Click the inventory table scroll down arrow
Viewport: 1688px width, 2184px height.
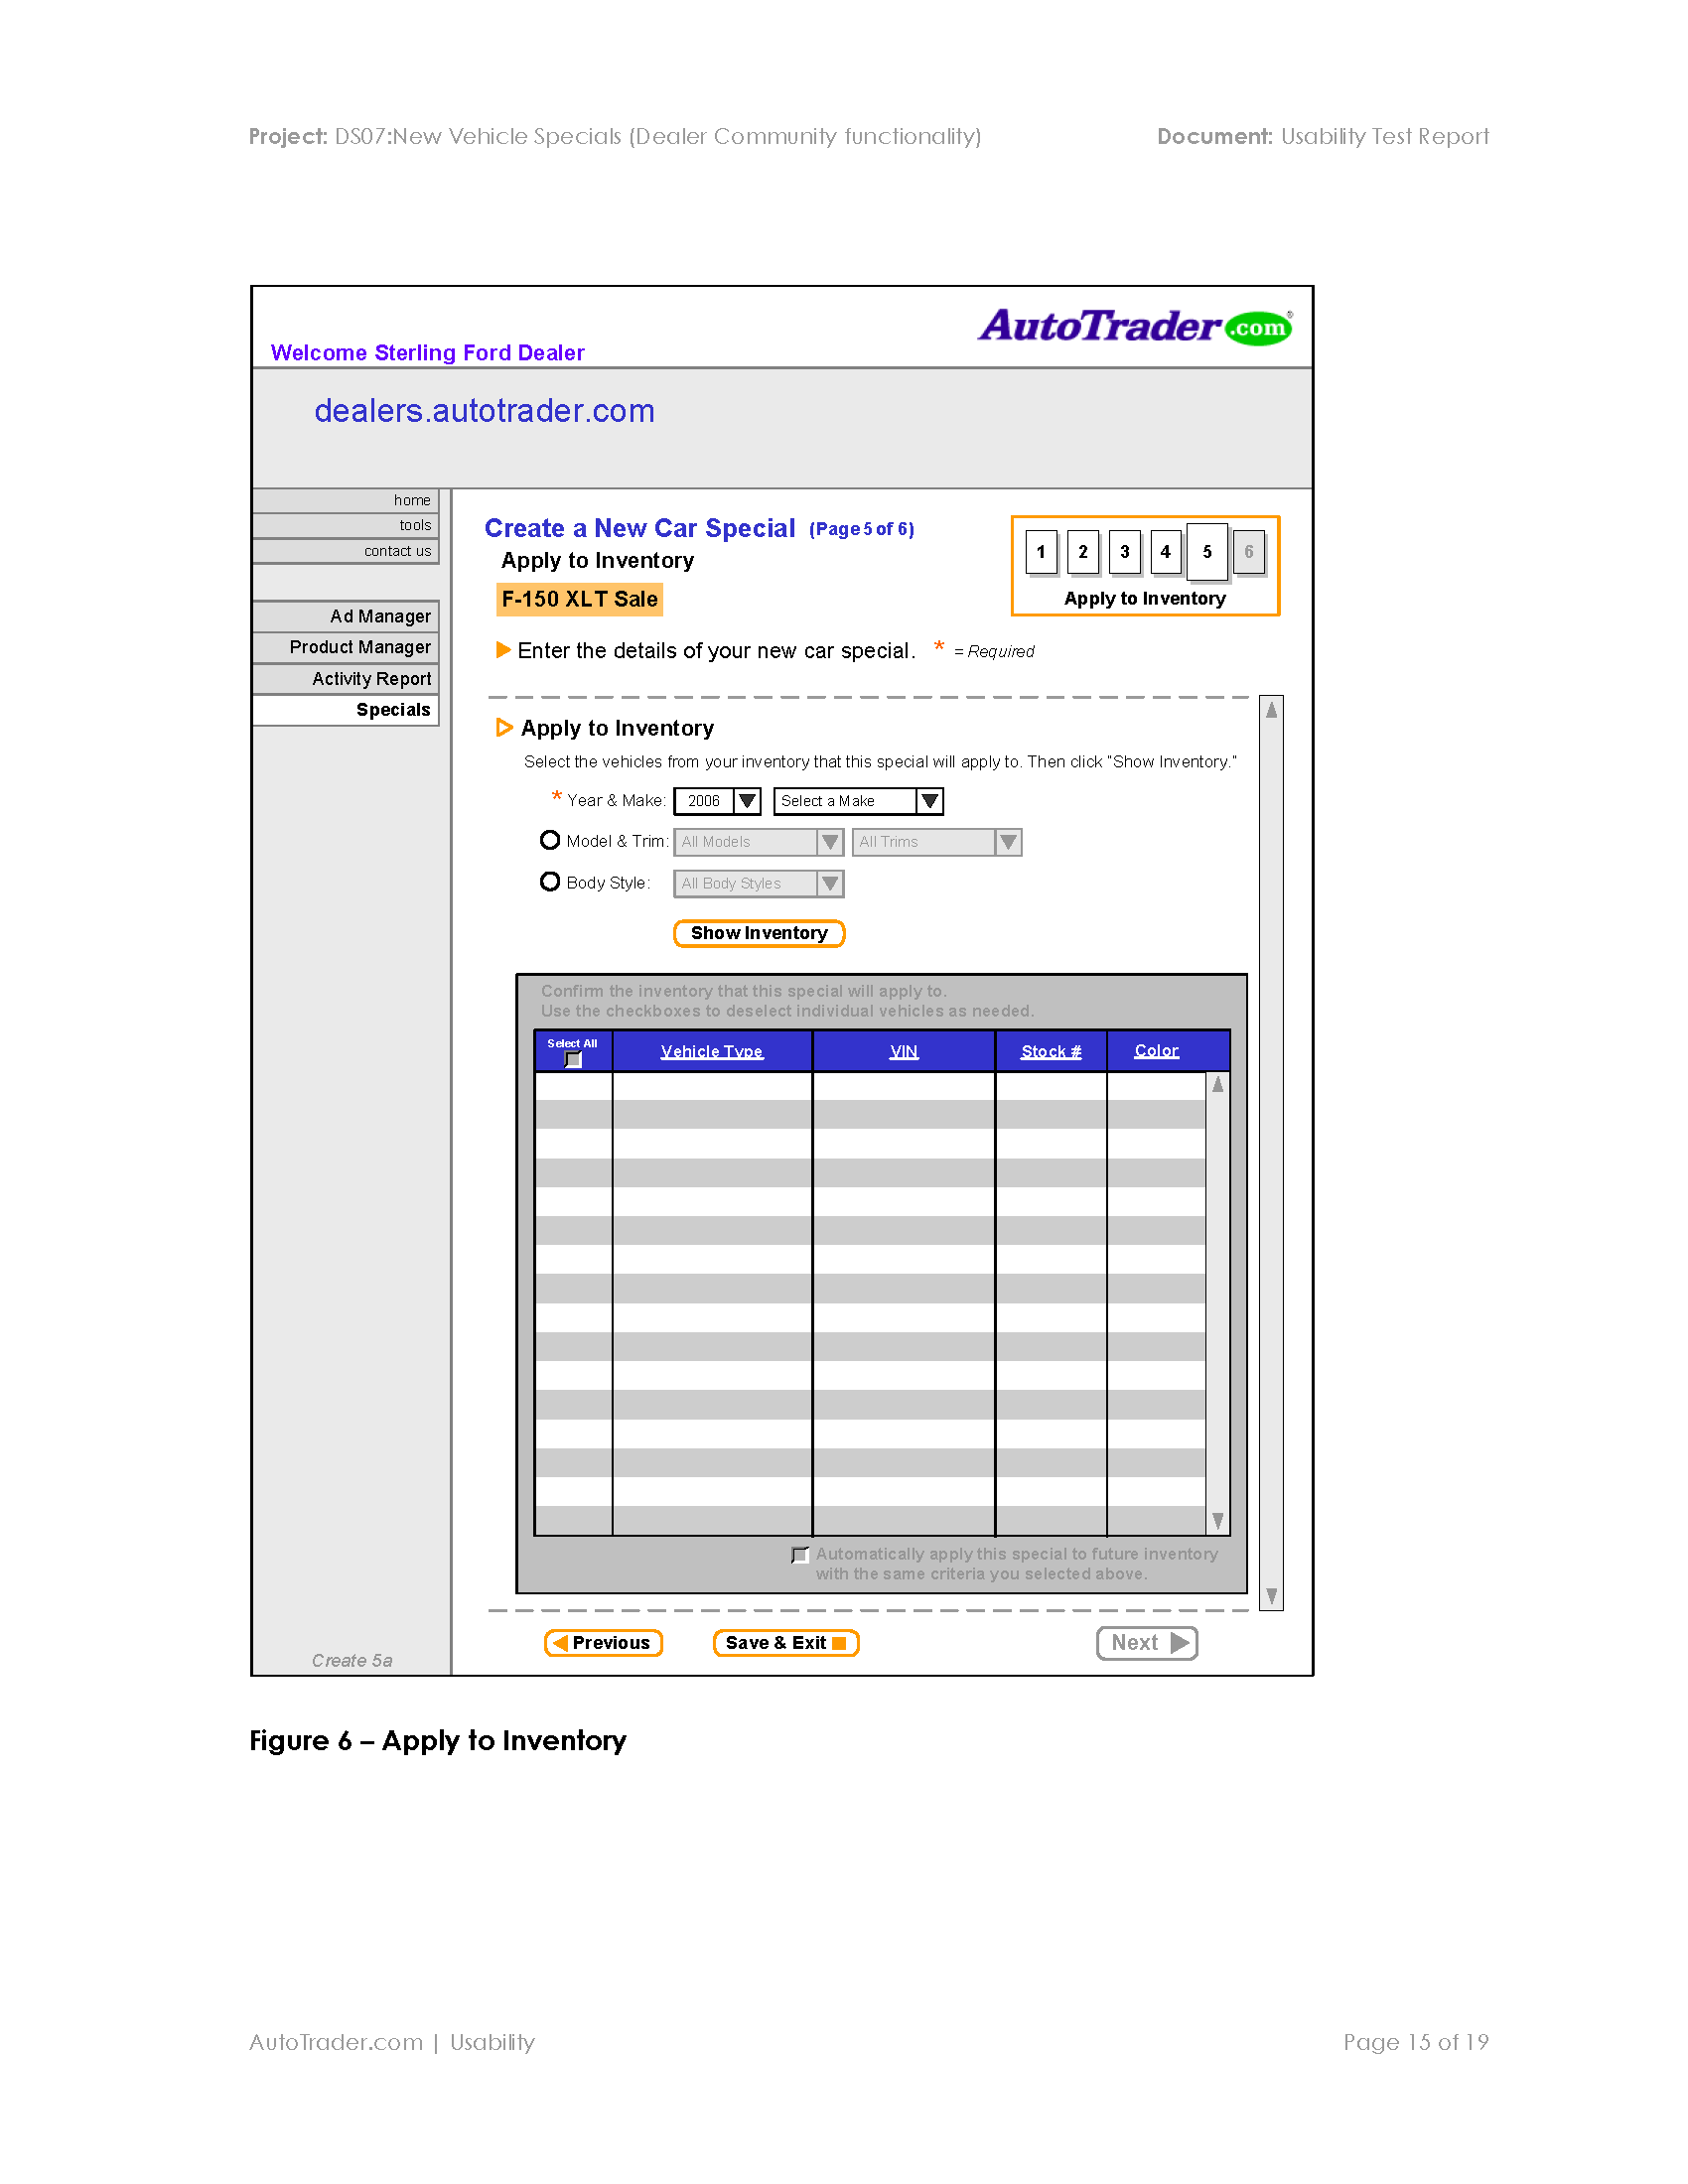pos(1217,1520)
